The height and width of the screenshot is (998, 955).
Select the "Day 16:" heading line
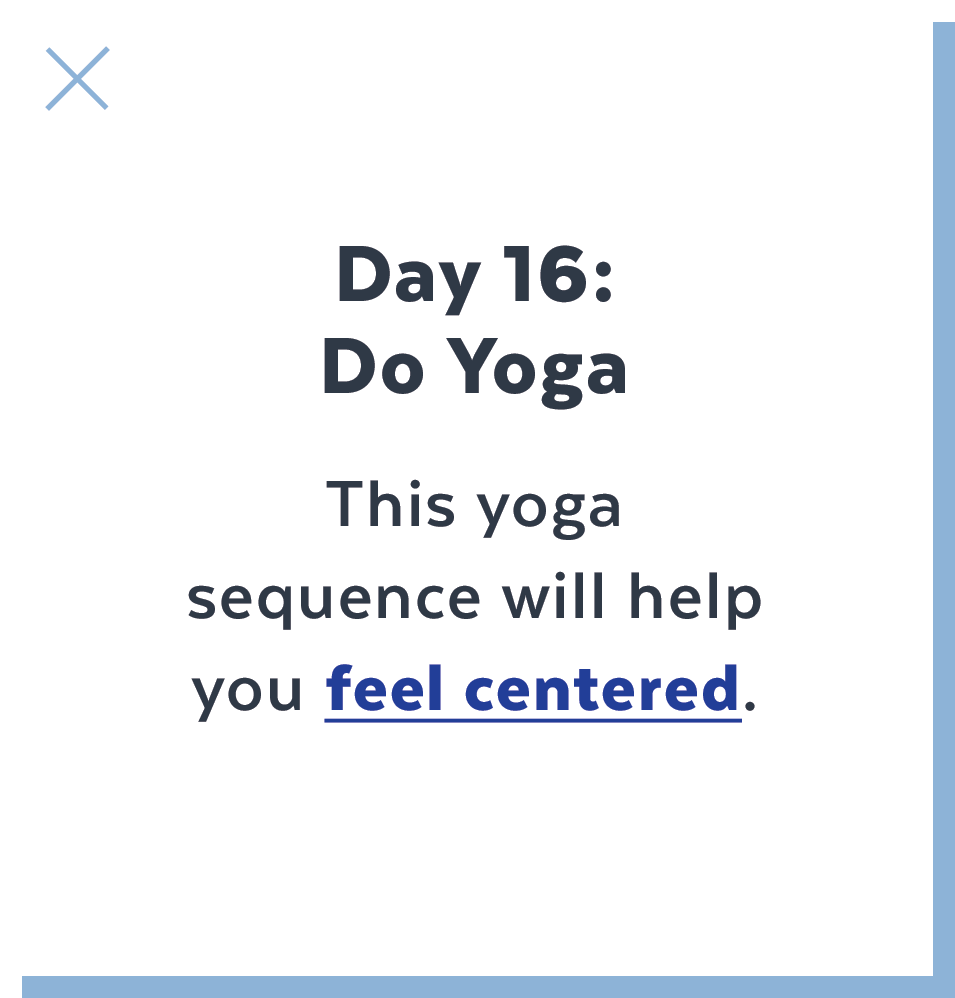tap(474, 278)
